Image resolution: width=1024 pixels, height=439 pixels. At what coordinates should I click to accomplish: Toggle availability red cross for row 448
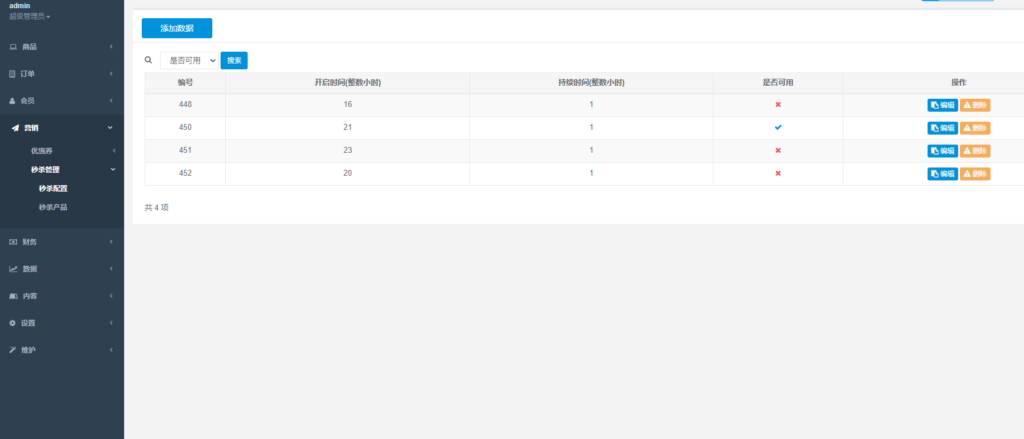click(778, 105)
